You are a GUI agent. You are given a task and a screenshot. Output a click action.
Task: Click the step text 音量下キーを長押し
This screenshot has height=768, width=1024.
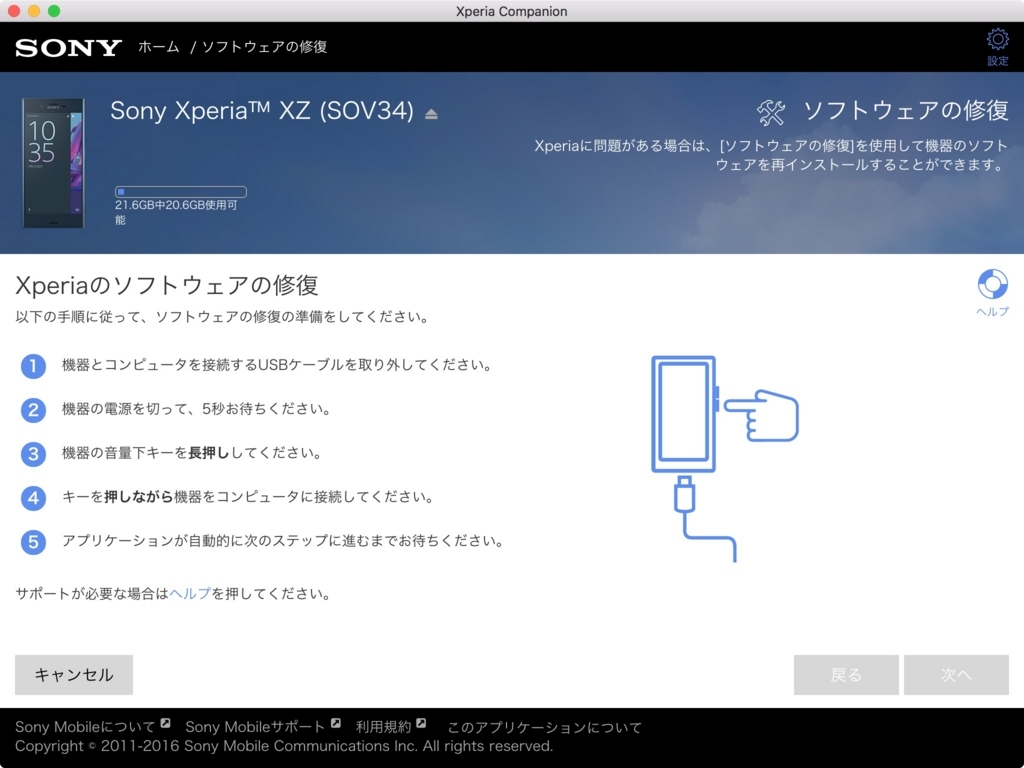coord(192,453)
